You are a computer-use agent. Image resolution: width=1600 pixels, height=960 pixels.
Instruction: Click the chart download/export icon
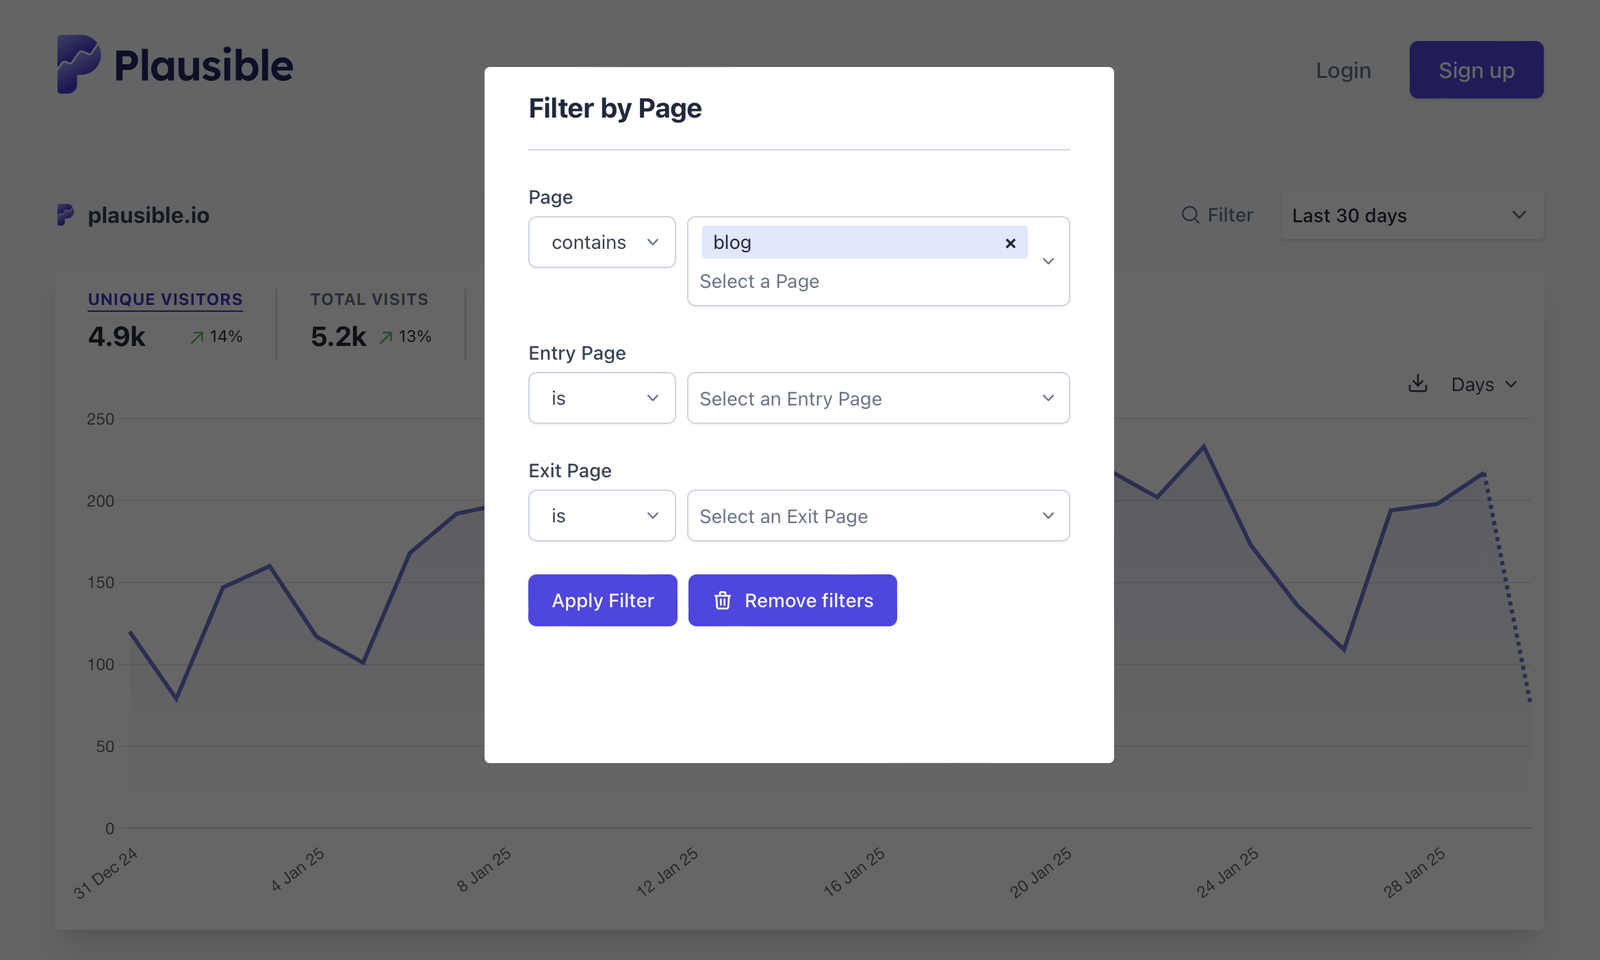coord(1417,383)
